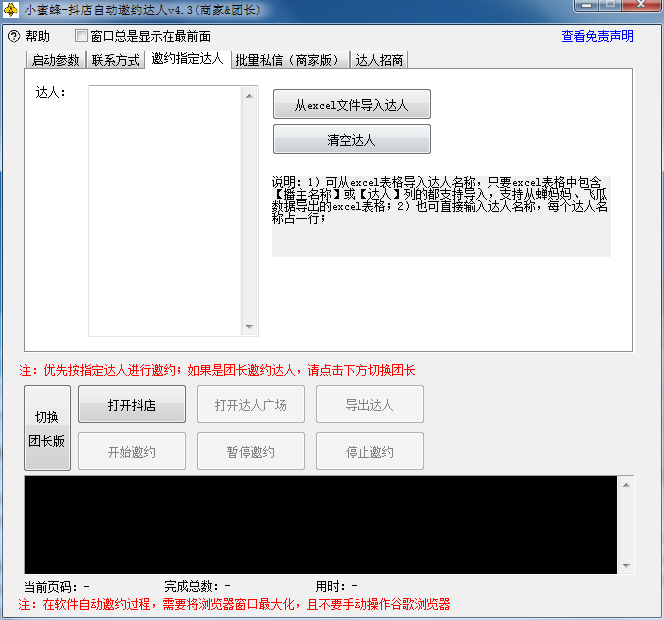This screenshot has height=620, width=664.
Task: Click the 开始邀约 button
Action: 132,451
